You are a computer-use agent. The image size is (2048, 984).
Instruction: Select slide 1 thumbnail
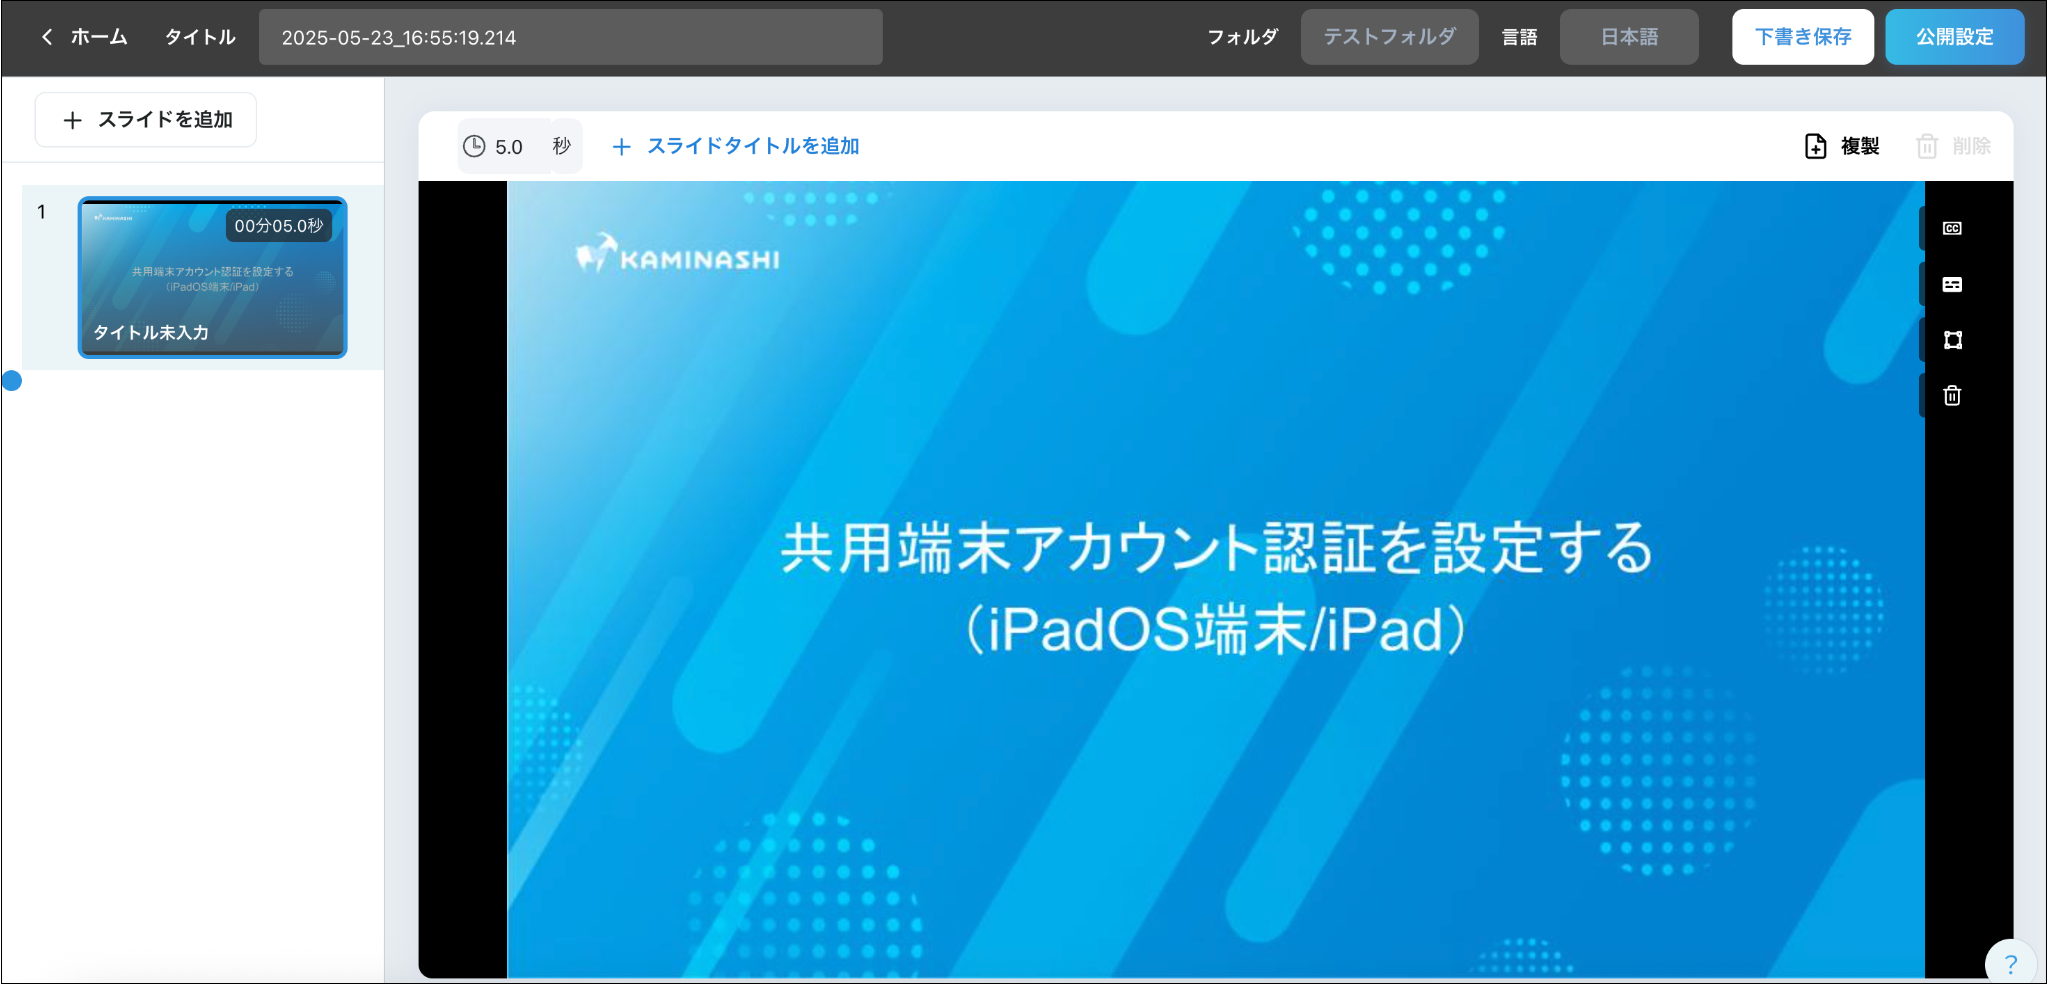click(212, 277)
